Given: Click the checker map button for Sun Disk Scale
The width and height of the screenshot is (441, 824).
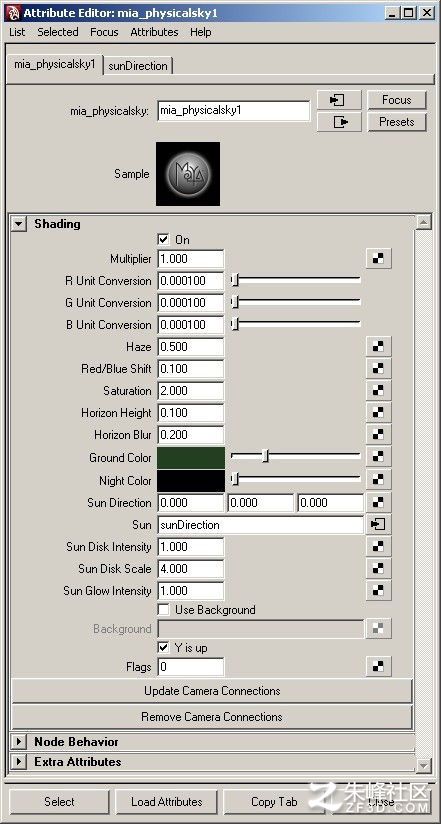Looking at the screenshot, I should pyautogui.click(x=378, y=569).
